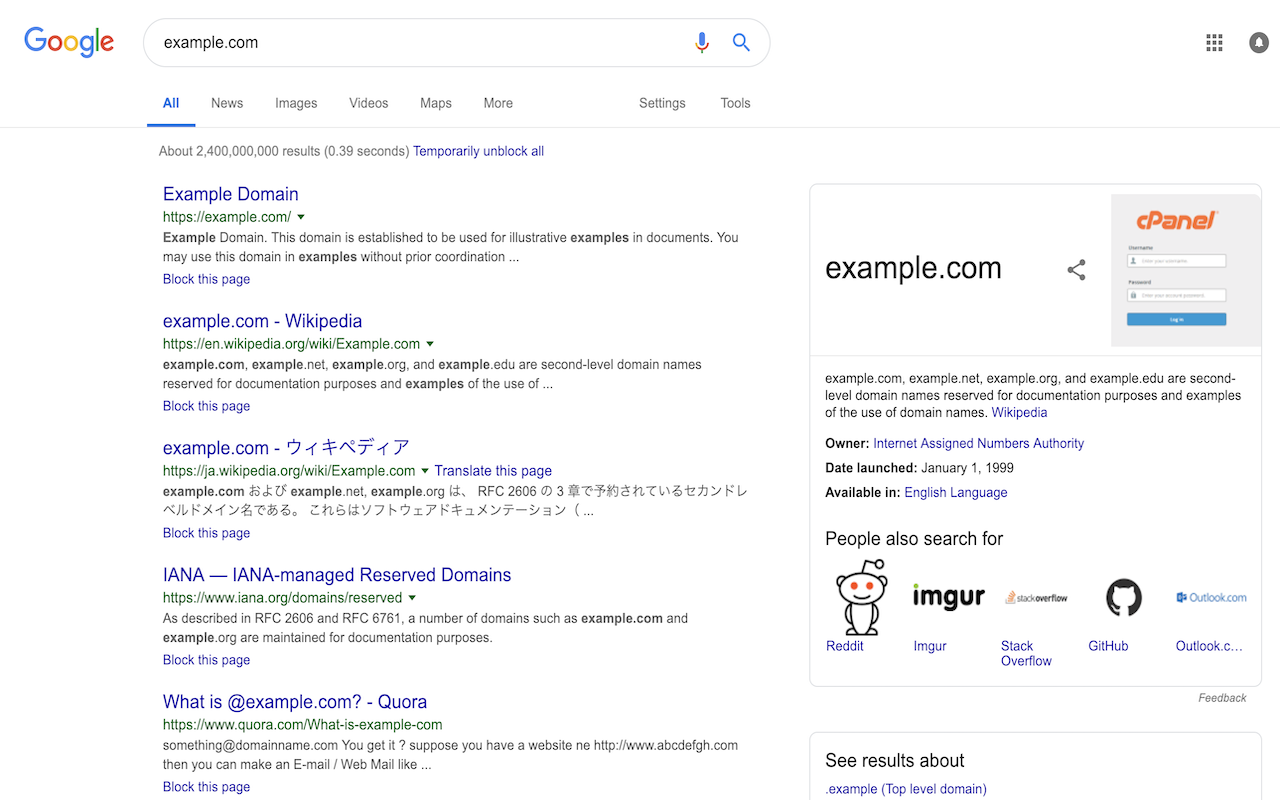Switch to the Maps tab
1280x800 pixels.
tap(436, 103)
